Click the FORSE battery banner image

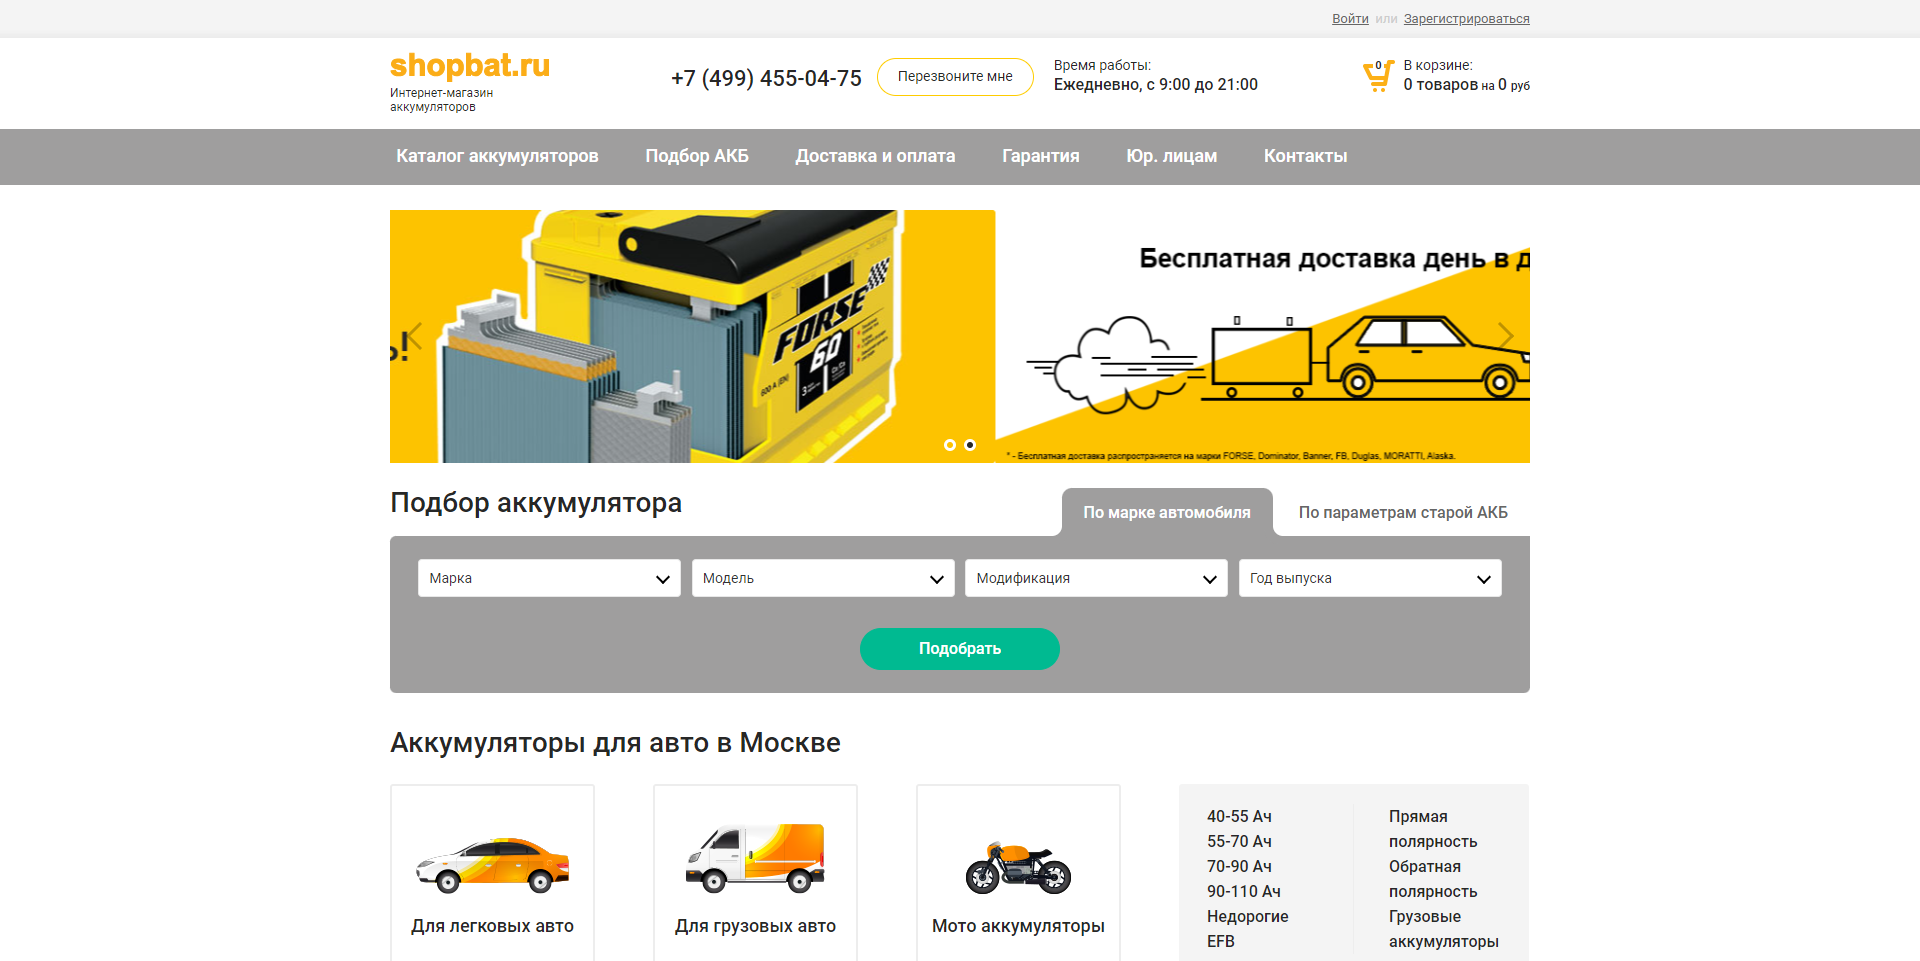692,336
